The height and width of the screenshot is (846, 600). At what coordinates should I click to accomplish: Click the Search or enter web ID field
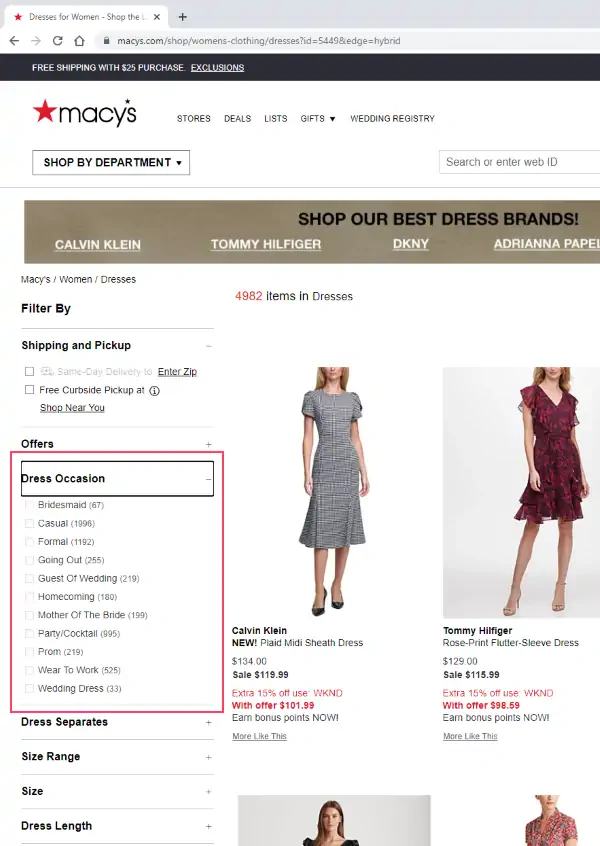pyautogui.click(x=520, y=162)
